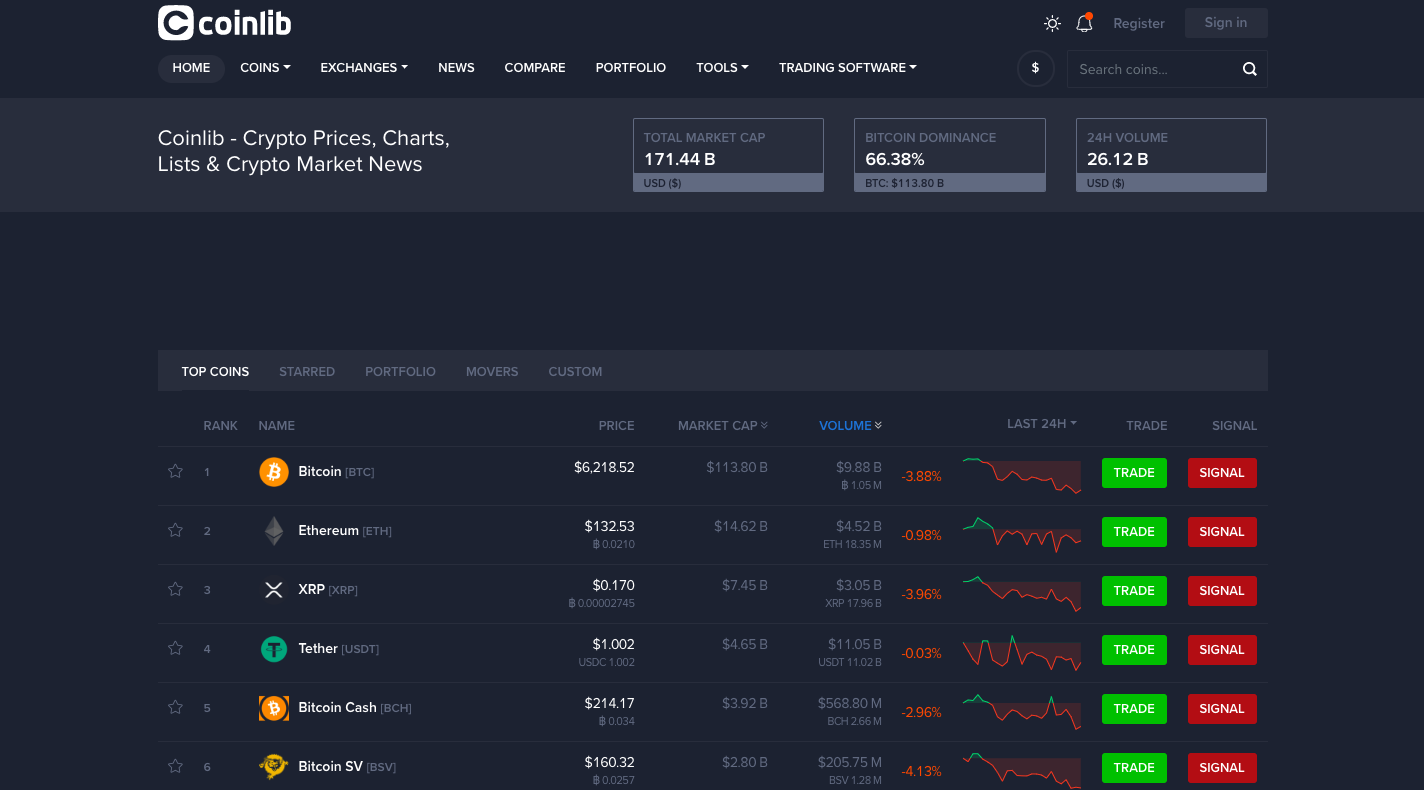This screenshot has height=790, width=1424.
Task: Click the Bitcoin SV coin icon
Action: tap(274, 767)
